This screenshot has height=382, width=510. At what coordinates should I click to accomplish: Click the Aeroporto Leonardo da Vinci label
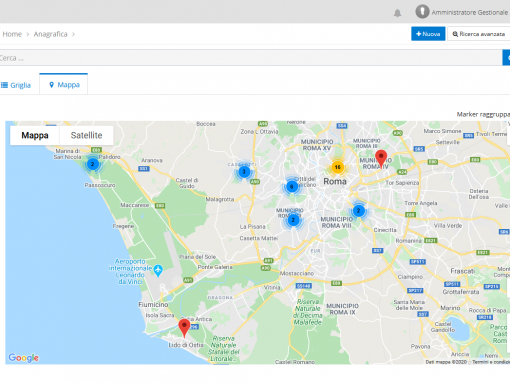pos(131,271)
